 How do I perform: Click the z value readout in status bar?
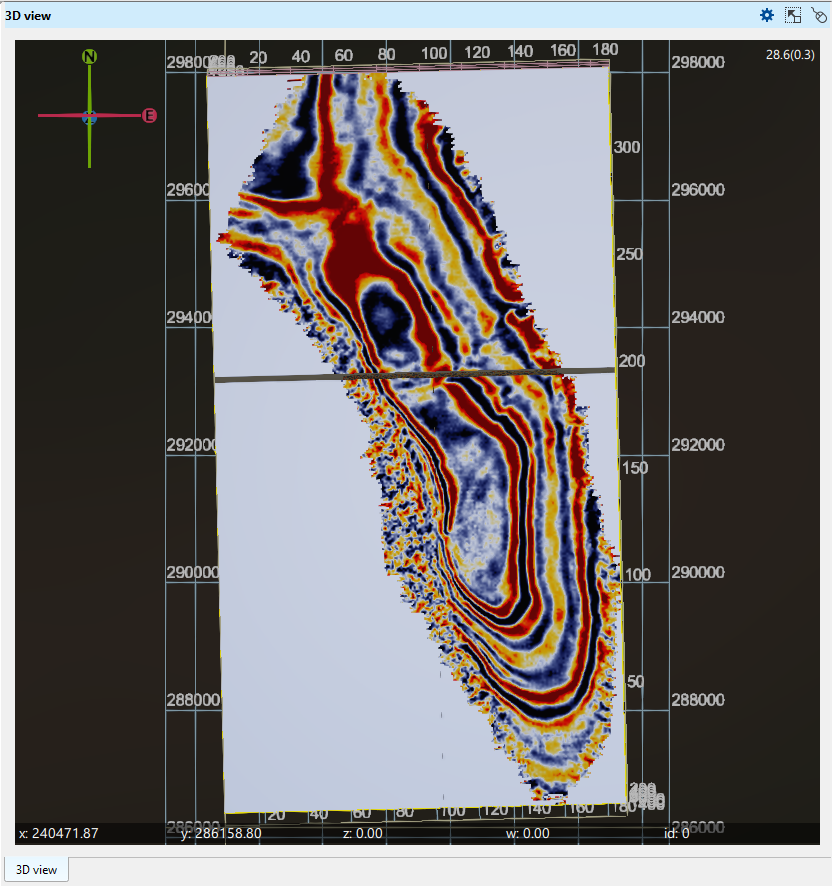tap(363, 832)
